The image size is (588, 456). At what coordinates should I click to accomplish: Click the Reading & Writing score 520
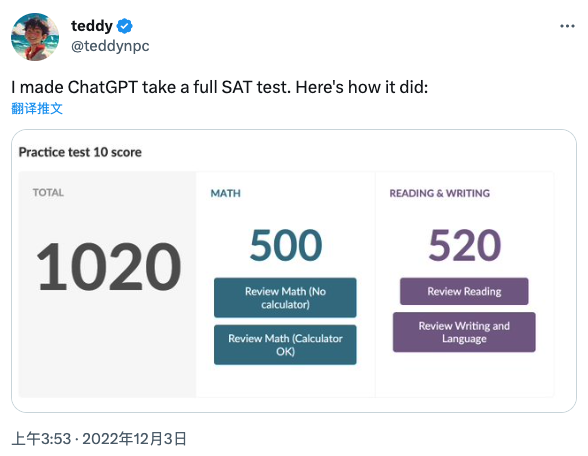[465, 245]
